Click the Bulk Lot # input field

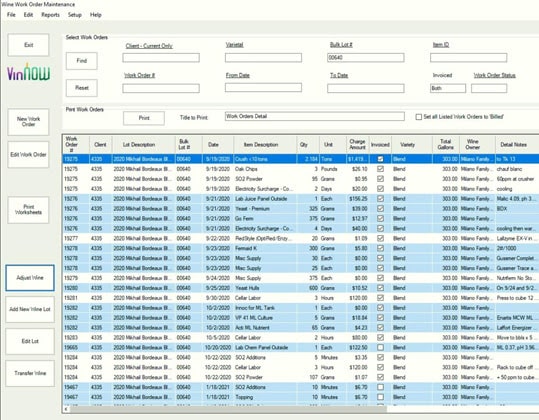click(365, 57)
